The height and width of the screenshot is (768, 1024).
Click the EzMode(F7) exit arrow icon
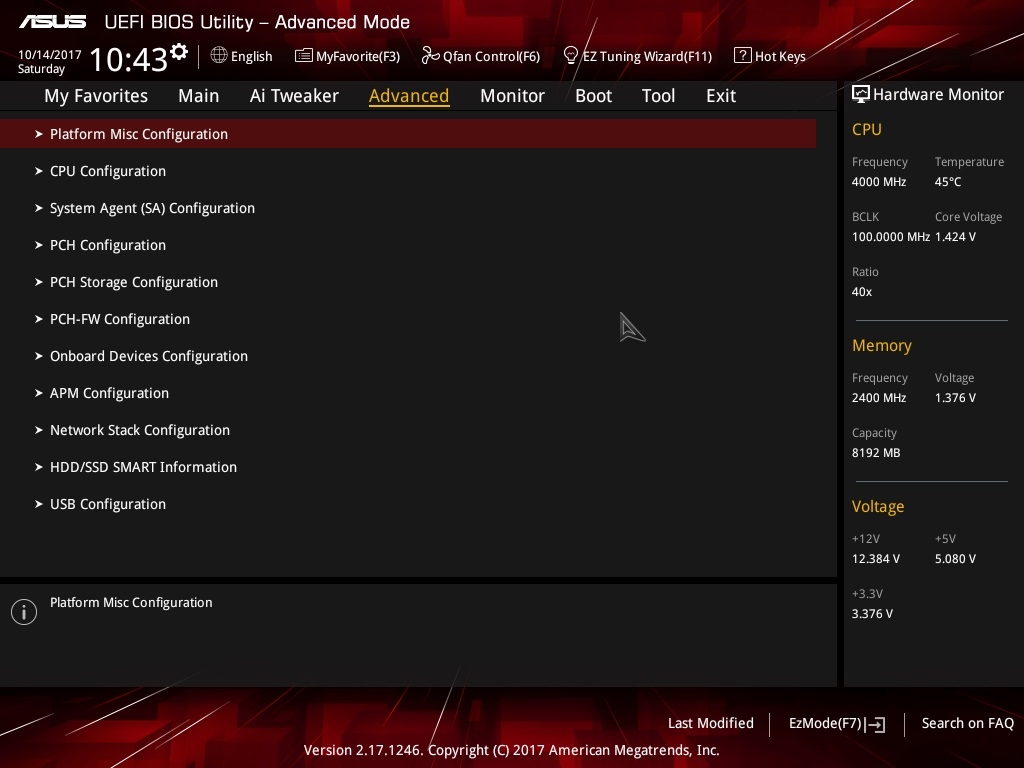[x=876, y=724]
